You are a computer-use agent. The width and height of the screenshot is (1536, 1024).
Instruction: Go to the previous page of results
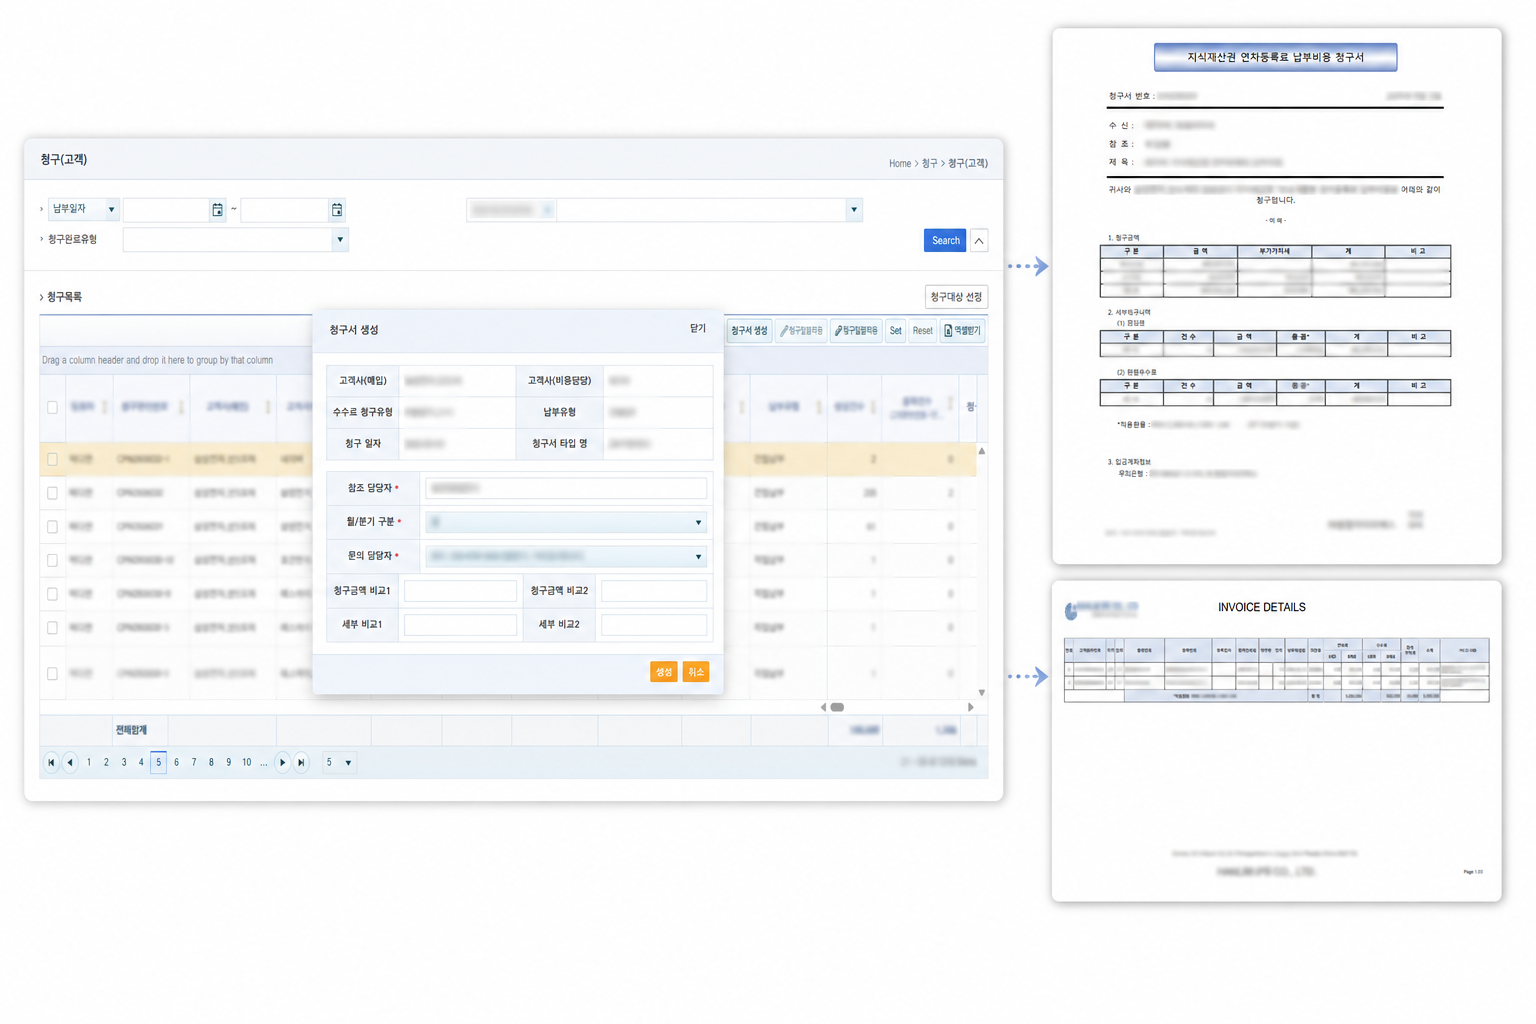click(x=69, y=762)
